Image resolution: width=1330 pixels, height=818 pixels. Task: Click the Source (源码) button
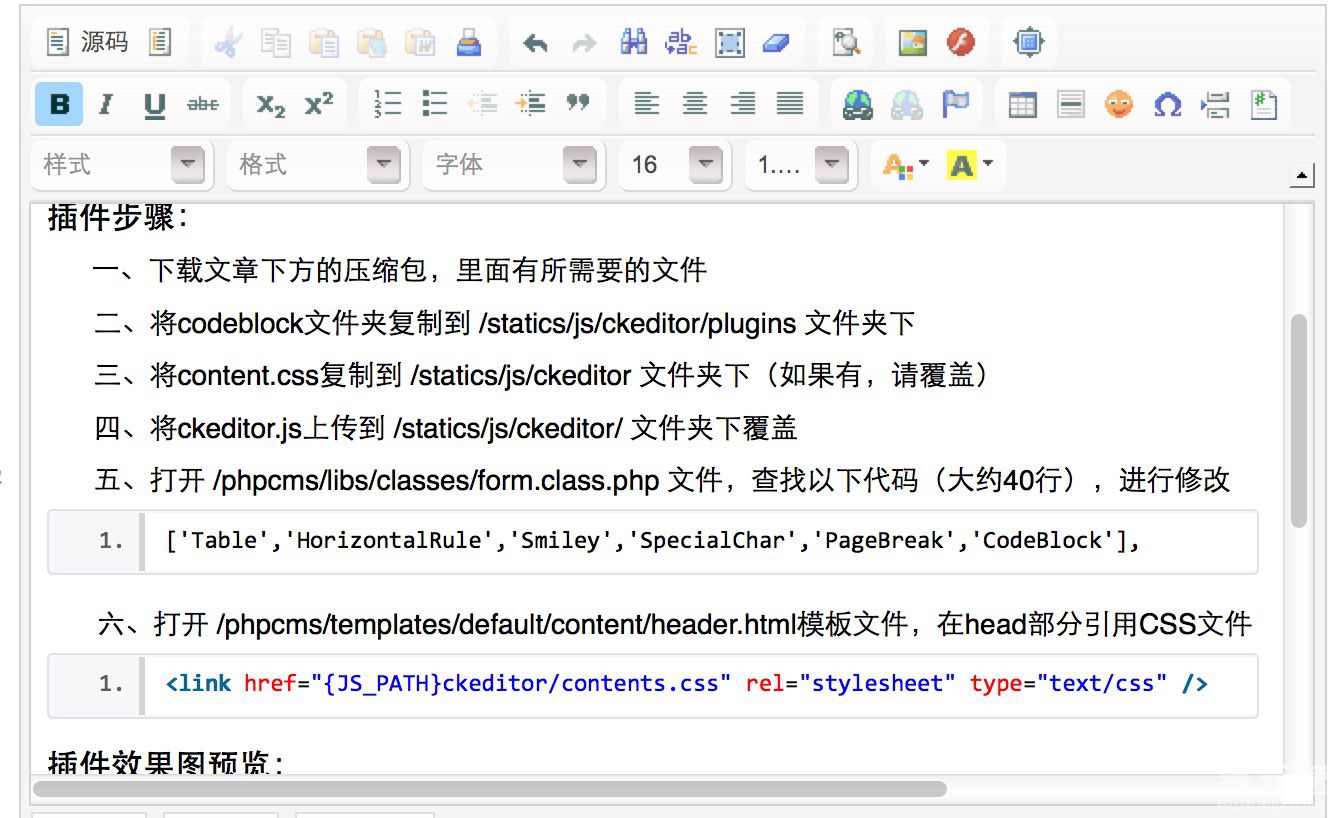pos(89,42)
